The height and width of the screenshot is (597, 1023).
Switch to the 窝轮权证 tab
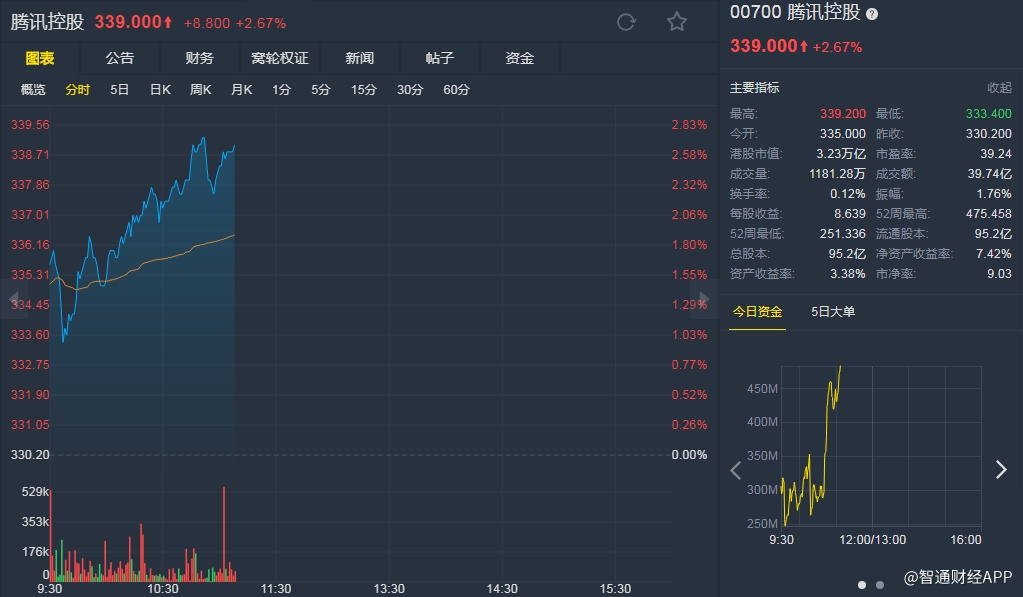[x=279, y=58]
